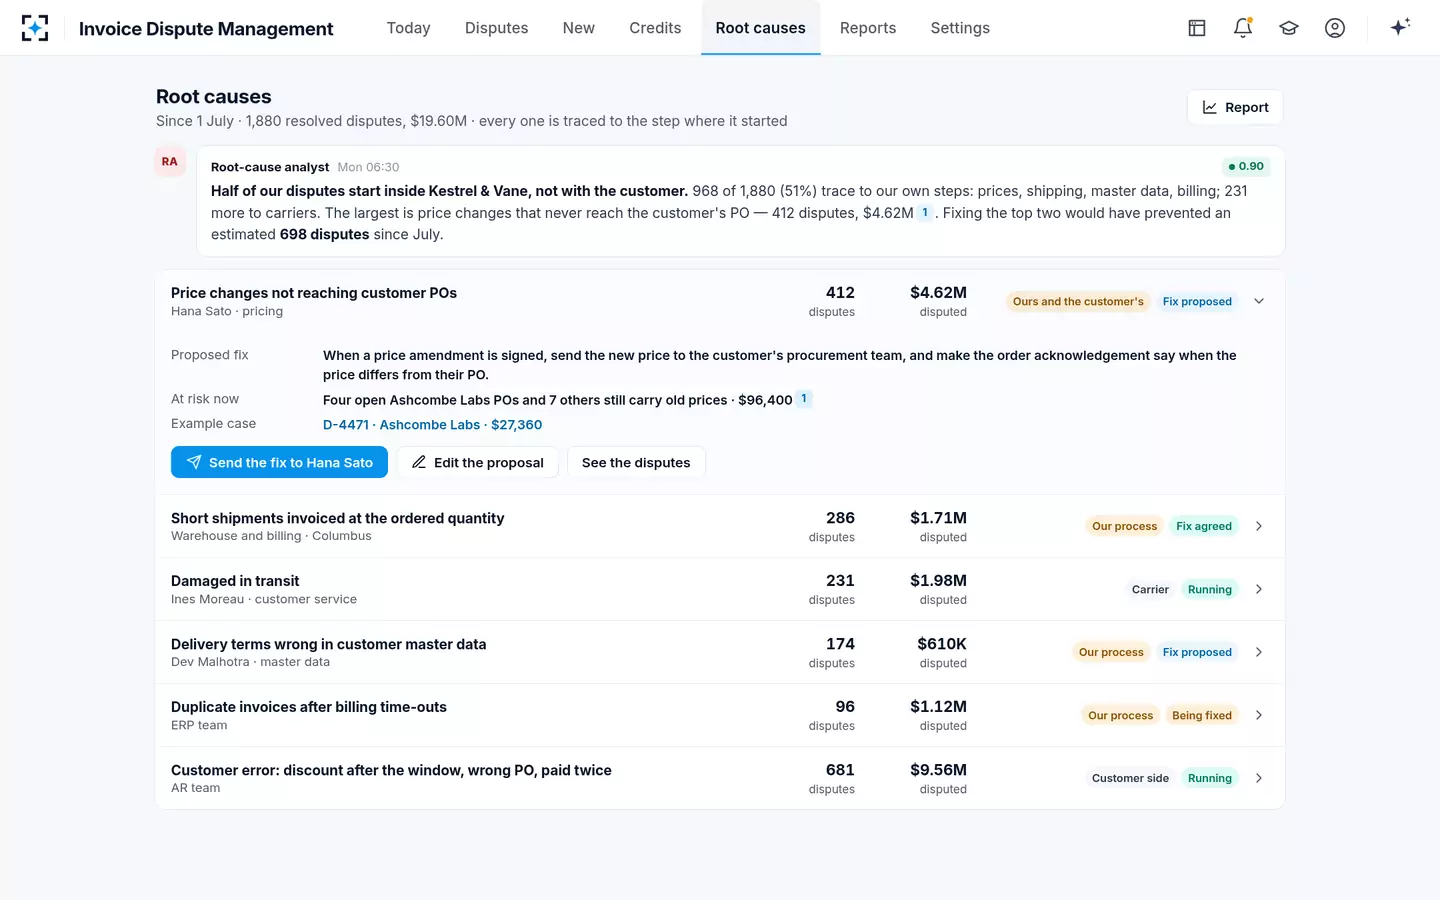Click the Ours and the customer's tag
This screenshot has height=900, width=1440.
click(x=1078, y=301)
